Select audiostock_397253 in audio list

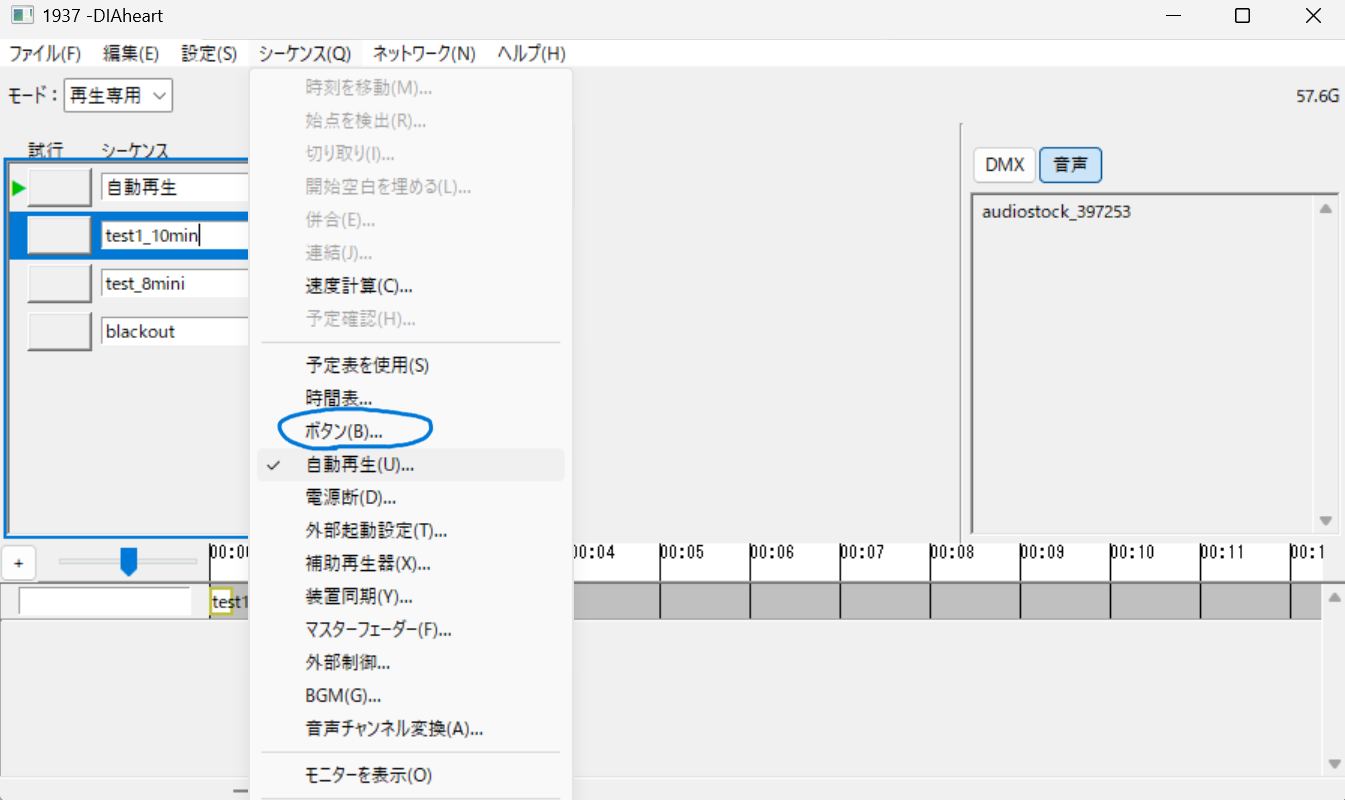click(x=1056, y=212)
